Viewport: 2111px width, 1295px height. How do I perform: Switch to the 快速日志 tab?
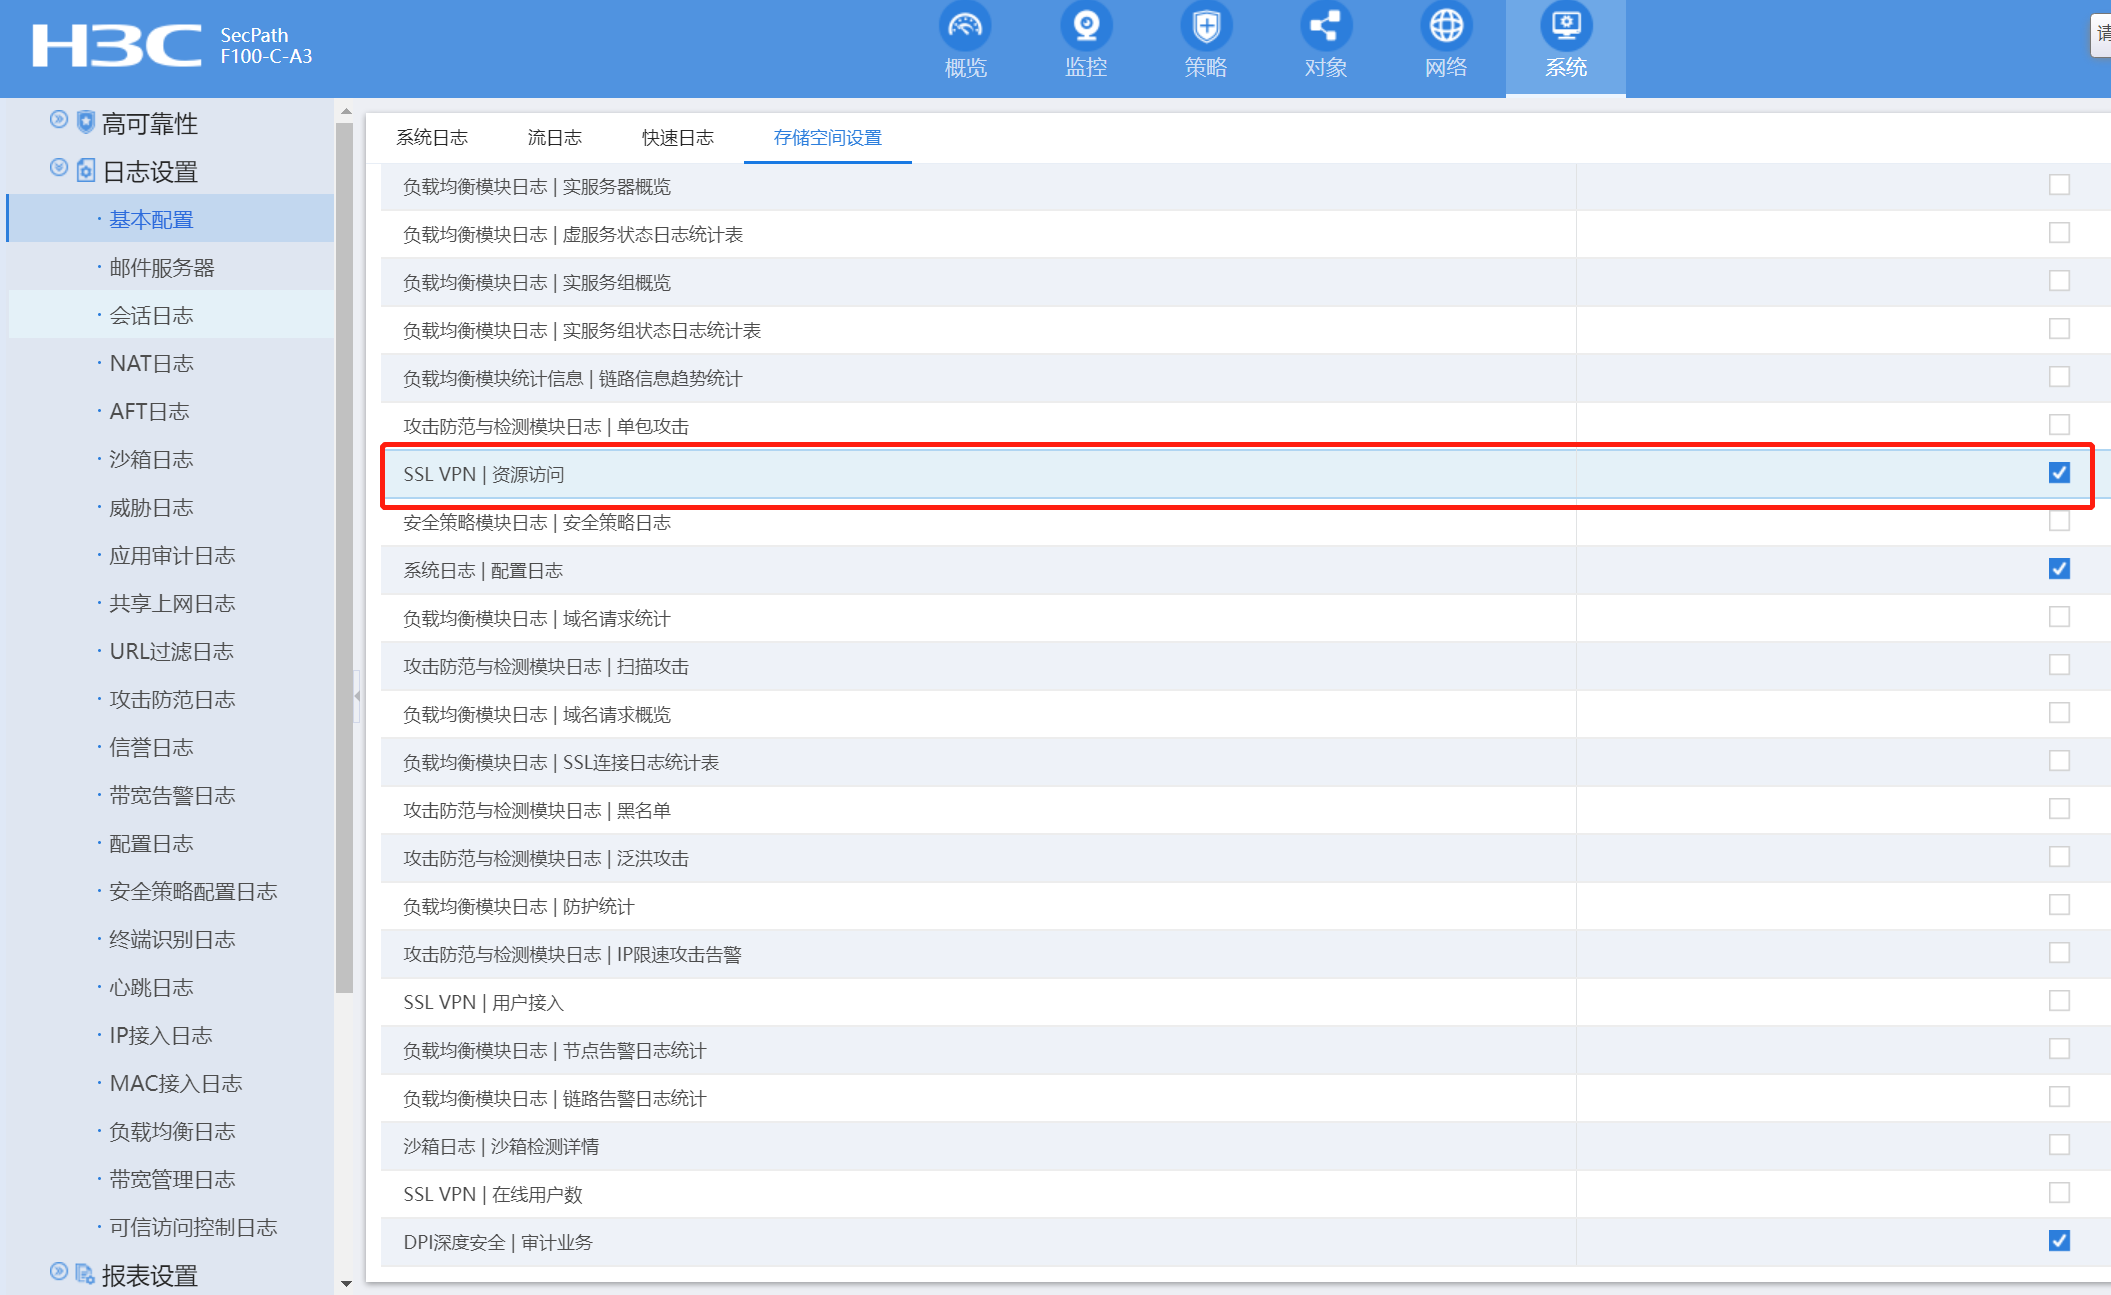[677, 138]
